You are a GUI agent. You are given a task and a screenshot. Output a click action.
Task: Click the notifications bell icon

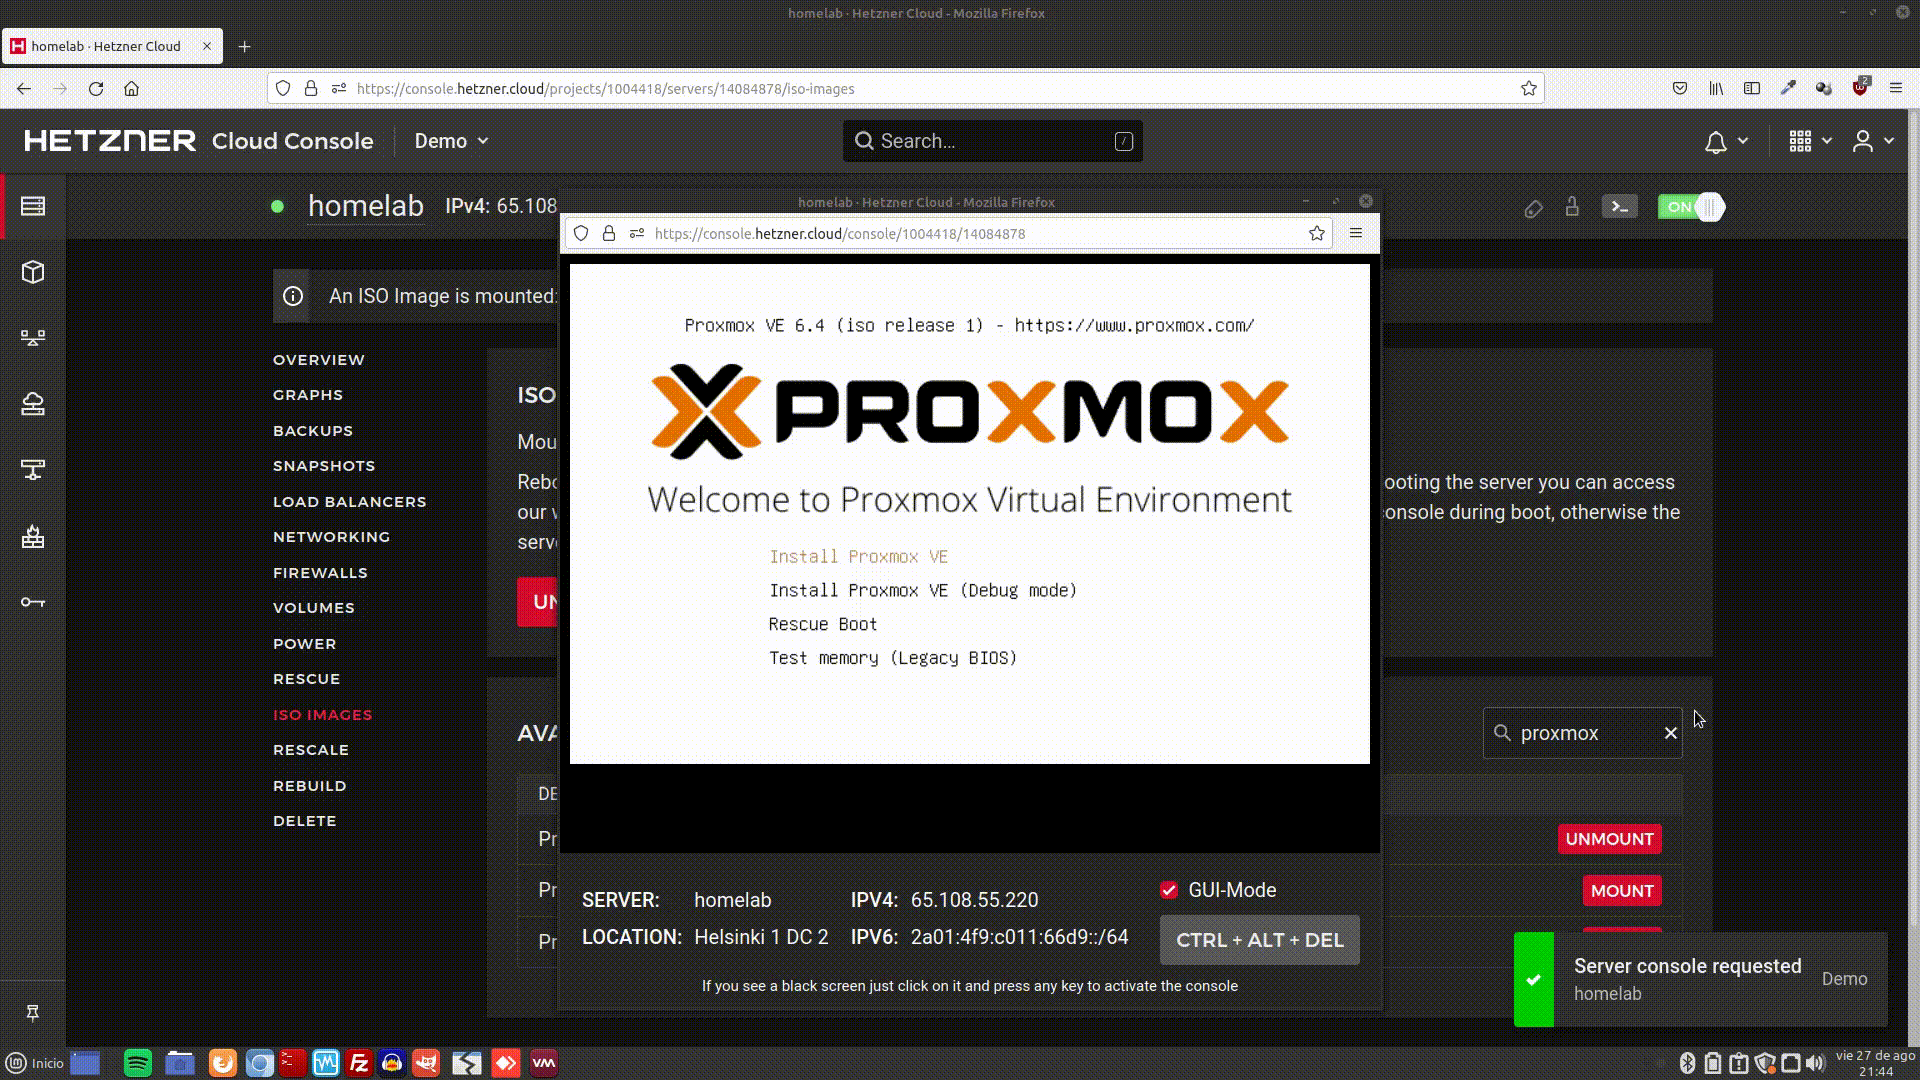pyautogui.click(x=1718, y=141)
